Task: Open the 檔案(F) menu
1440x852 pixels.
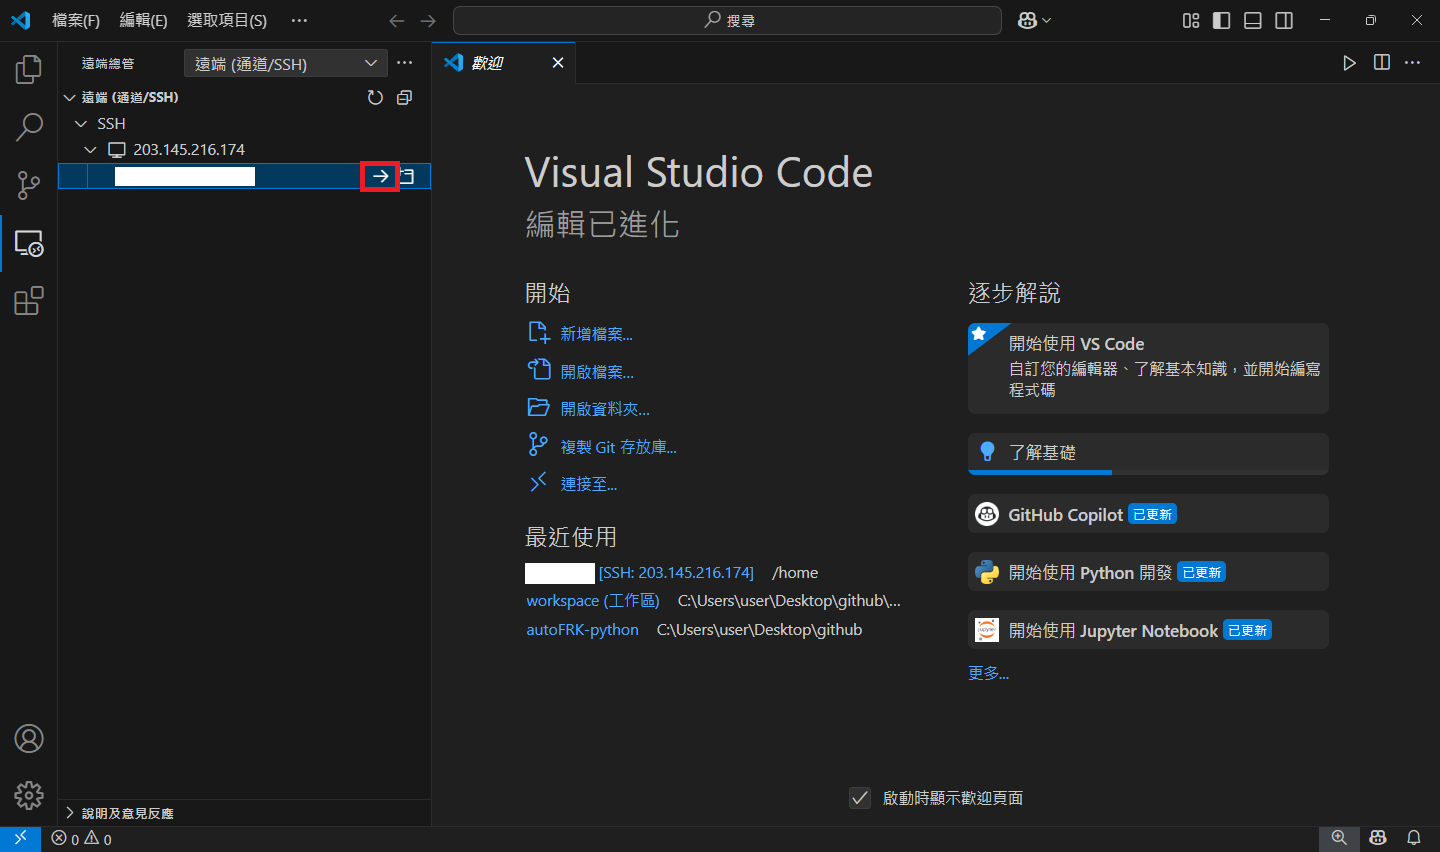Action: coord(76,20)
